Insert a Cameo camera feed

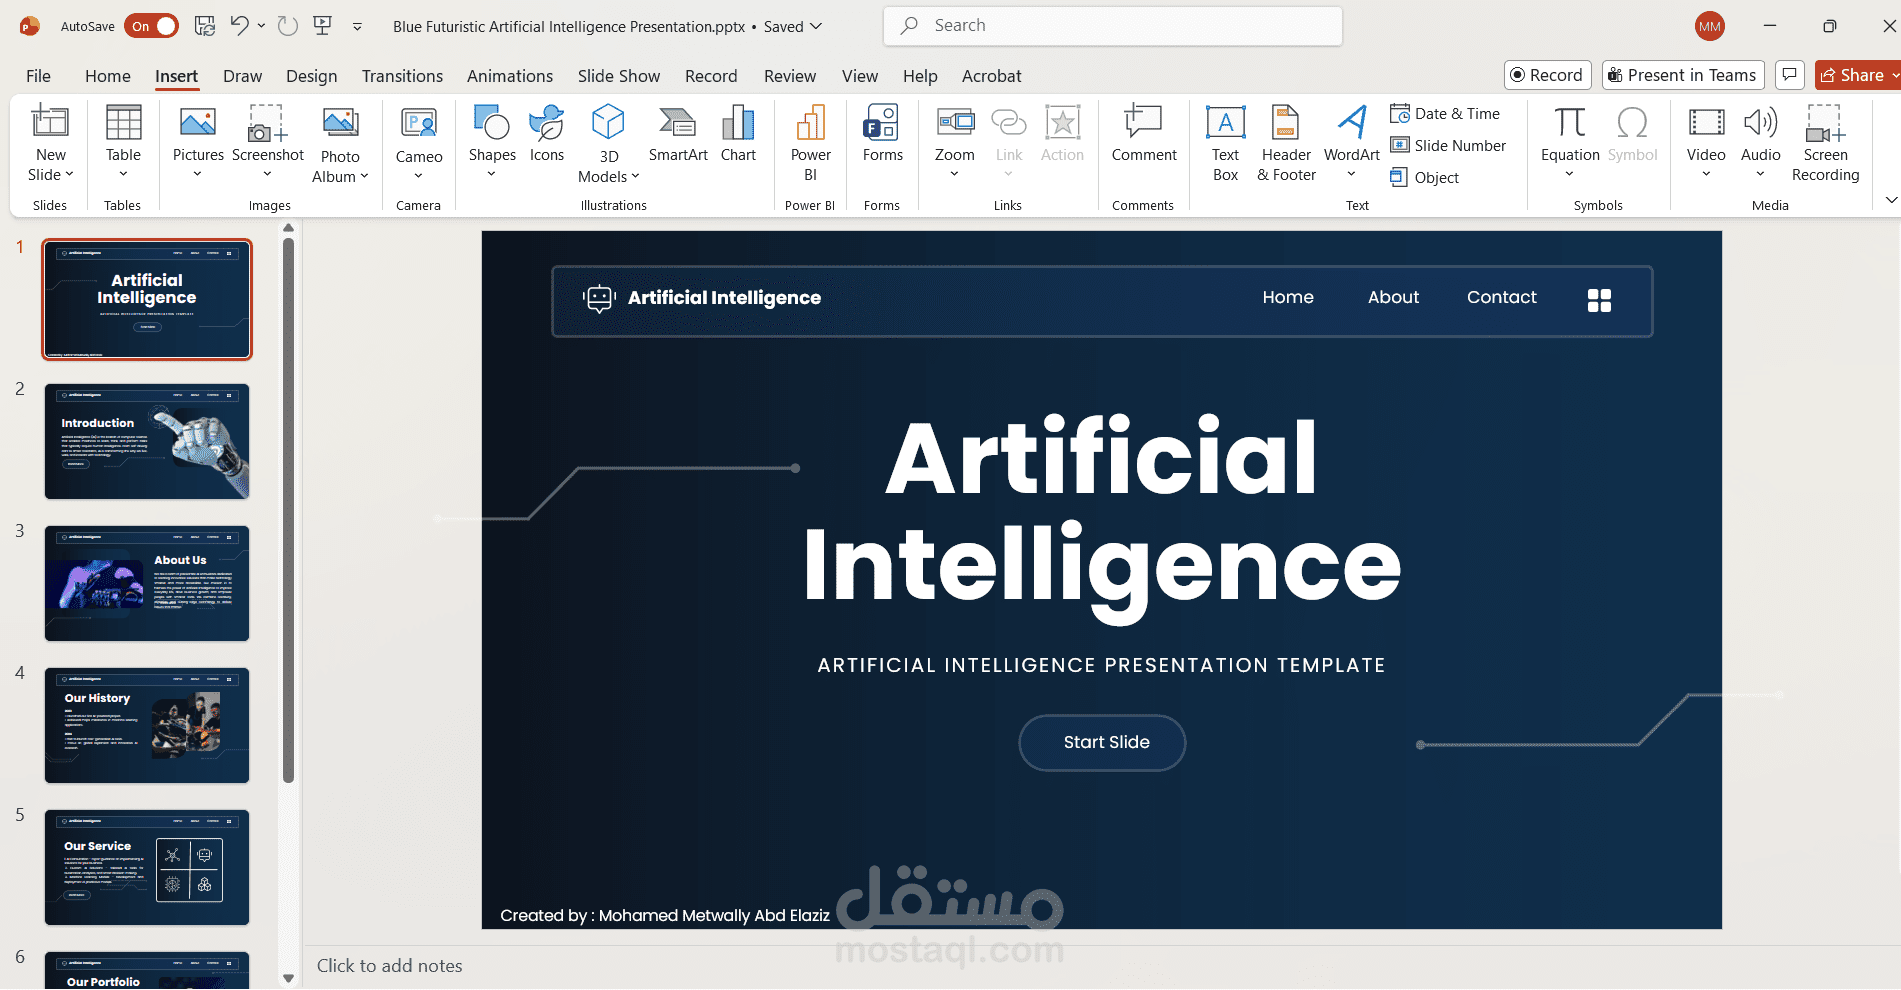pos(419,144)
